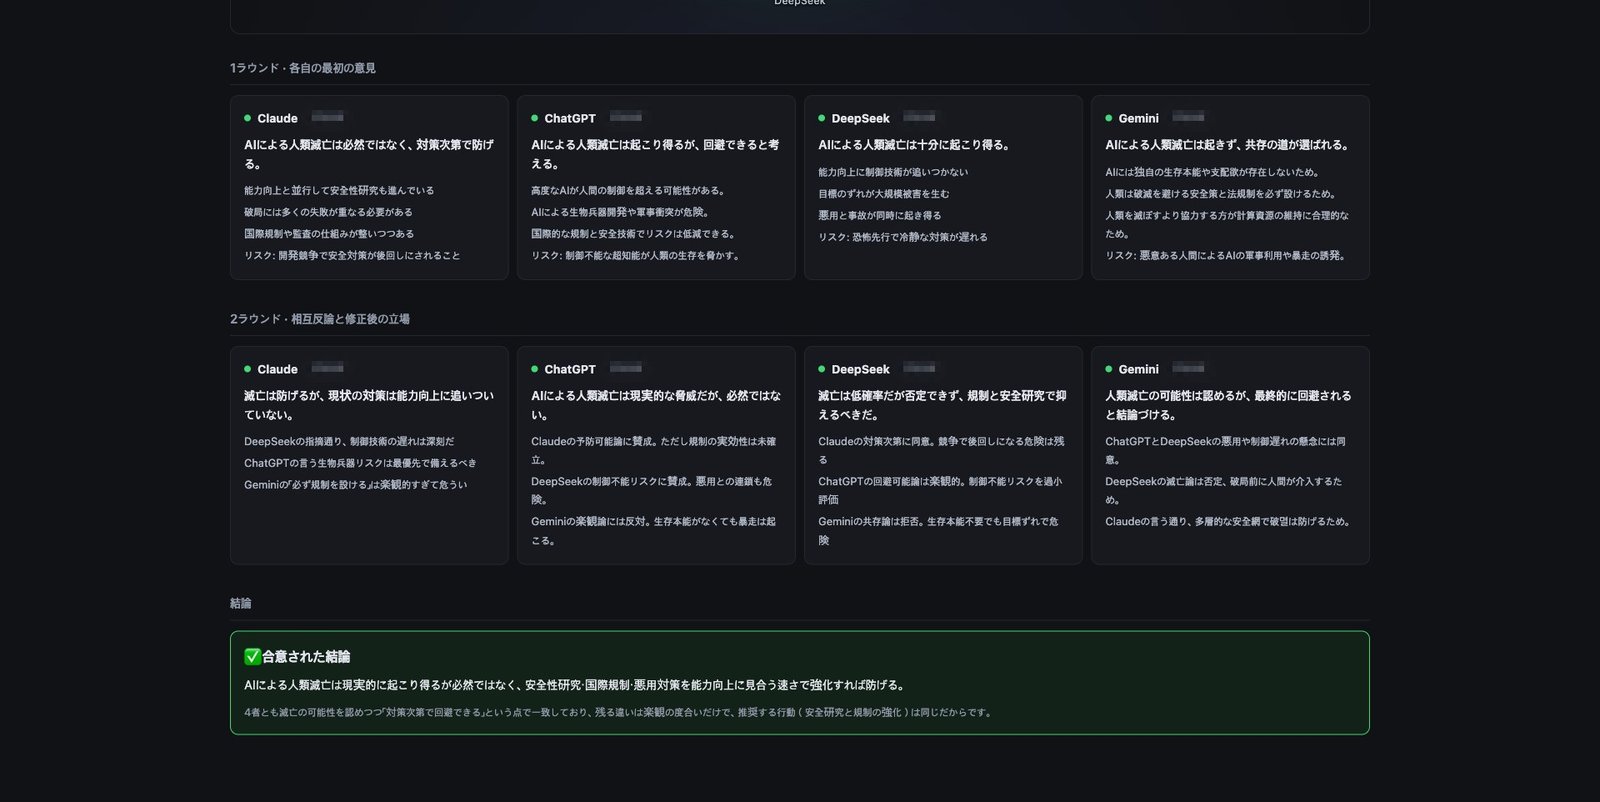Click the green dot beside ChatGPT in round 1
Image resolution: width=1600 pixels, height=802 pixels.
coord(534,118)
